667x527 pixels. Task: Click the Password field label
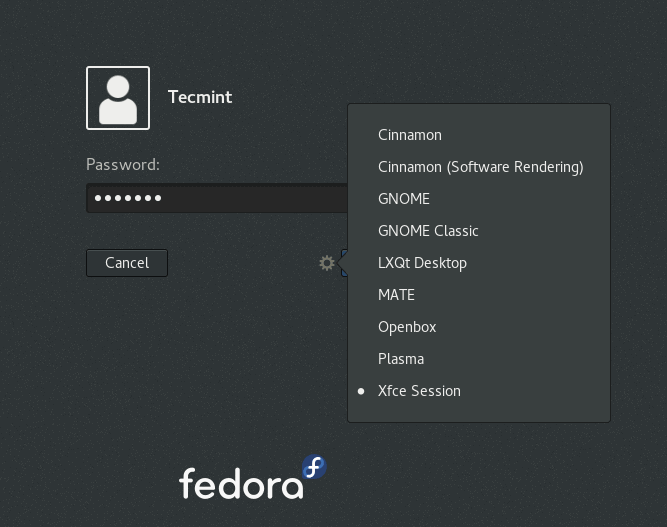pyautogui.click(x=123, y=165)
